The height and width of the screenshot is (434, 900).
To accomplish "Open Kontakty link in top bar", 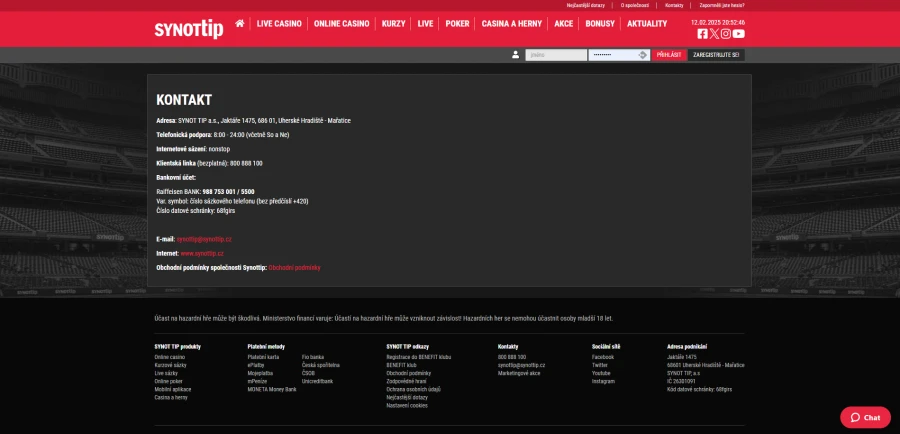I will click(674, 5).
